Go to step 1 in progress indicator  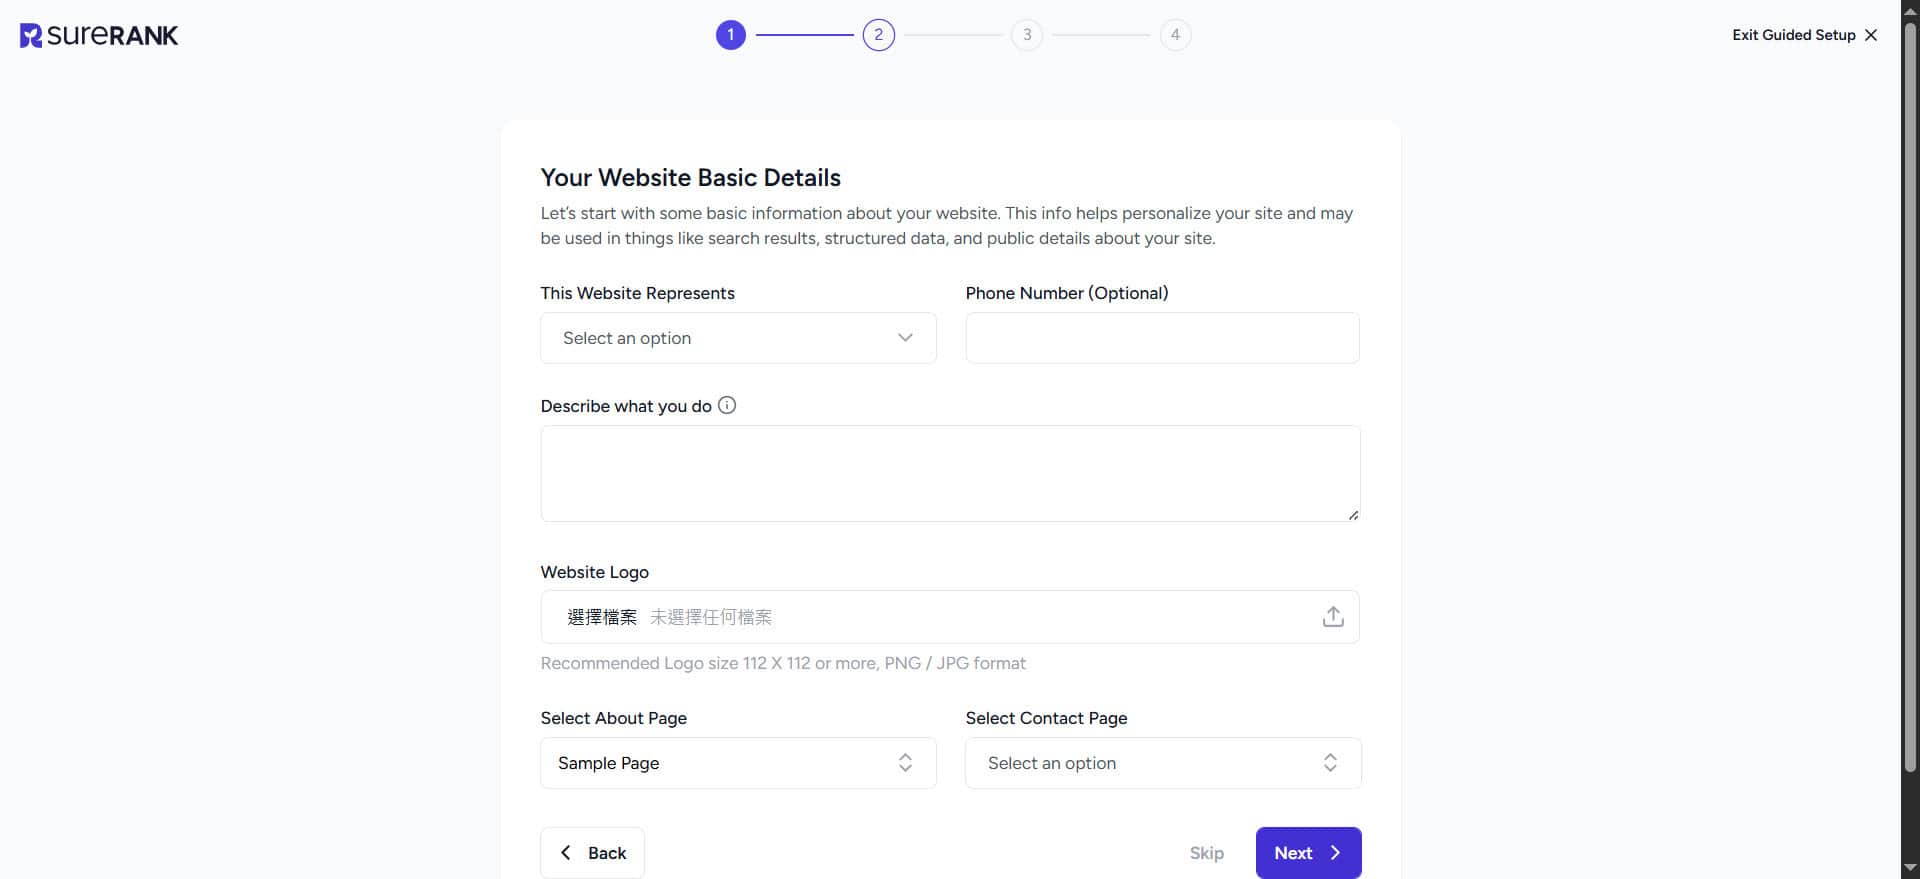[730, 35]
